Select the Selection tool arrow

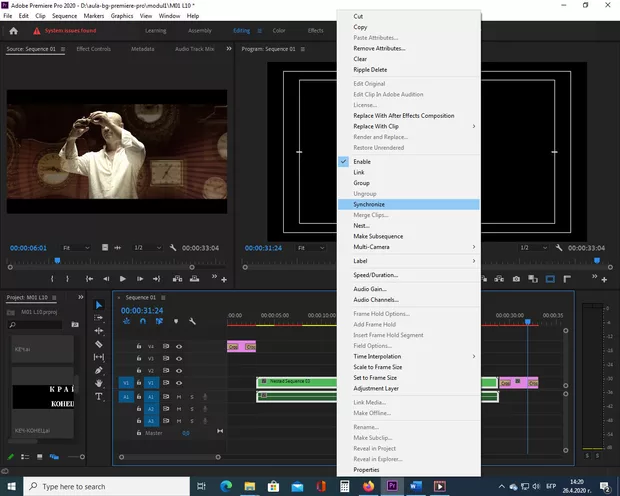[99, 305]
